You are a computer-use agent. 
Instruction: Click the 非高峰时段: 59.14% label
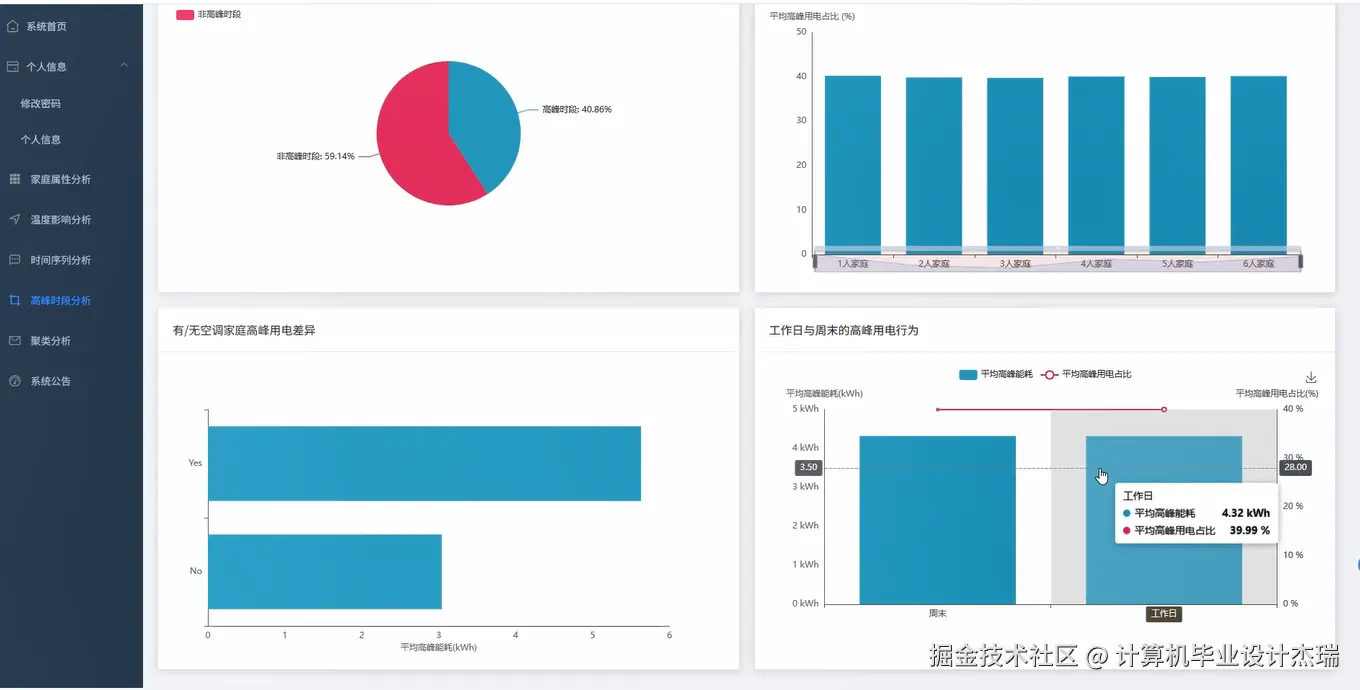coord(316,156)
